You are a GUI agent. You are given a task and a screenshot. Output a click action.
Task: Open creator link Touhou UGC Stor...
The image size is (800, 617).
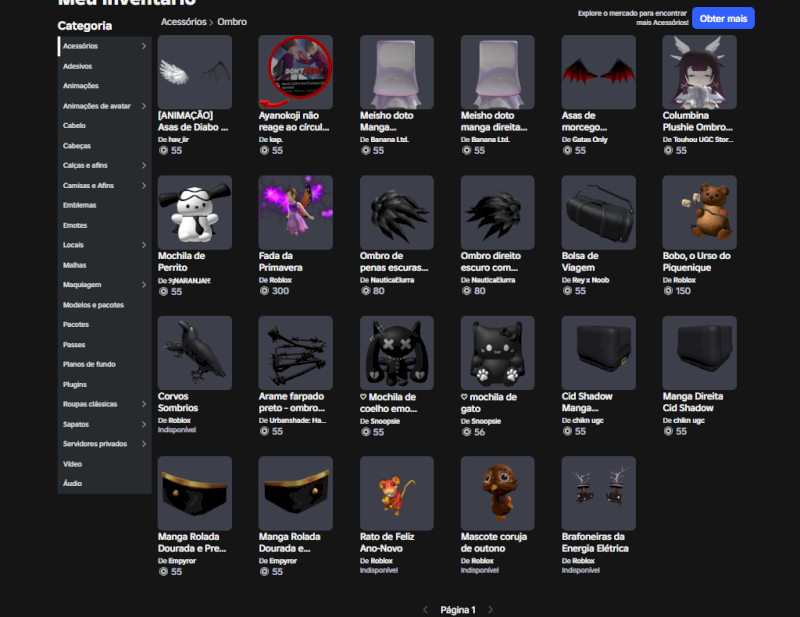703,139
